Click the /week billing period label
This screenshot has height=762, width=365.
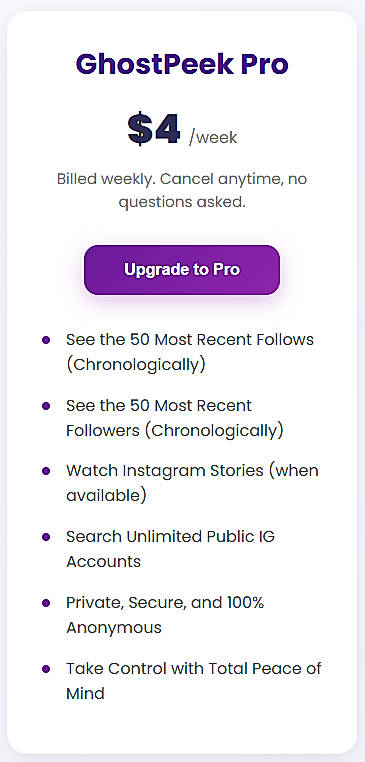pos(213,138)
